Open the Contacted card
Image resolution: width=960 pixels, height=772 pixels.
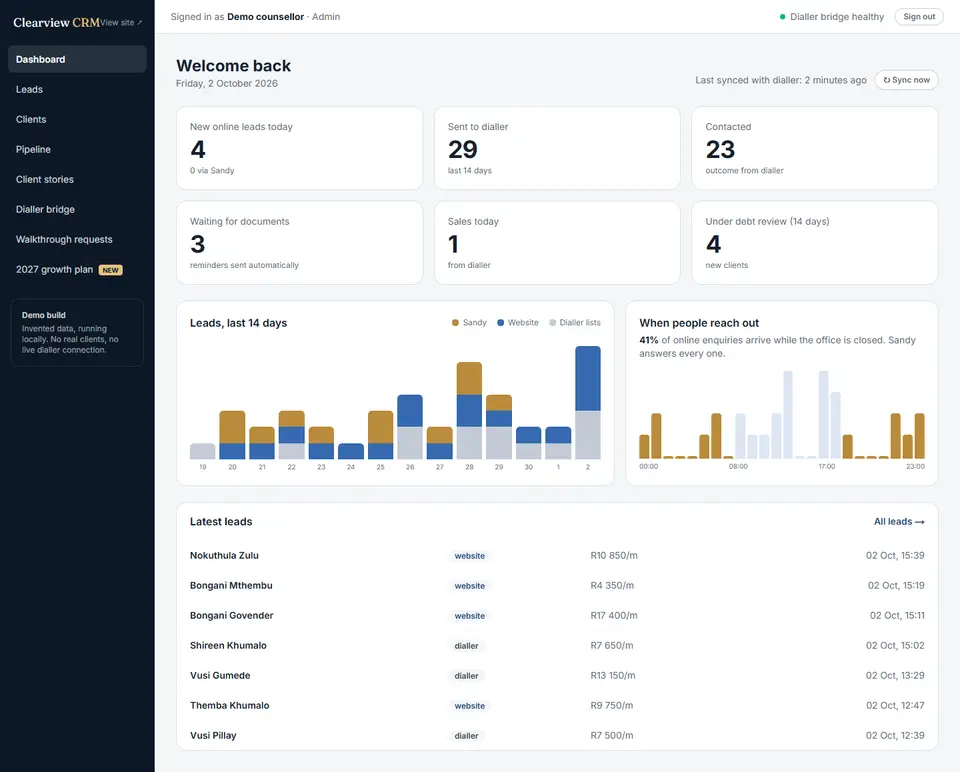[815, 148]
